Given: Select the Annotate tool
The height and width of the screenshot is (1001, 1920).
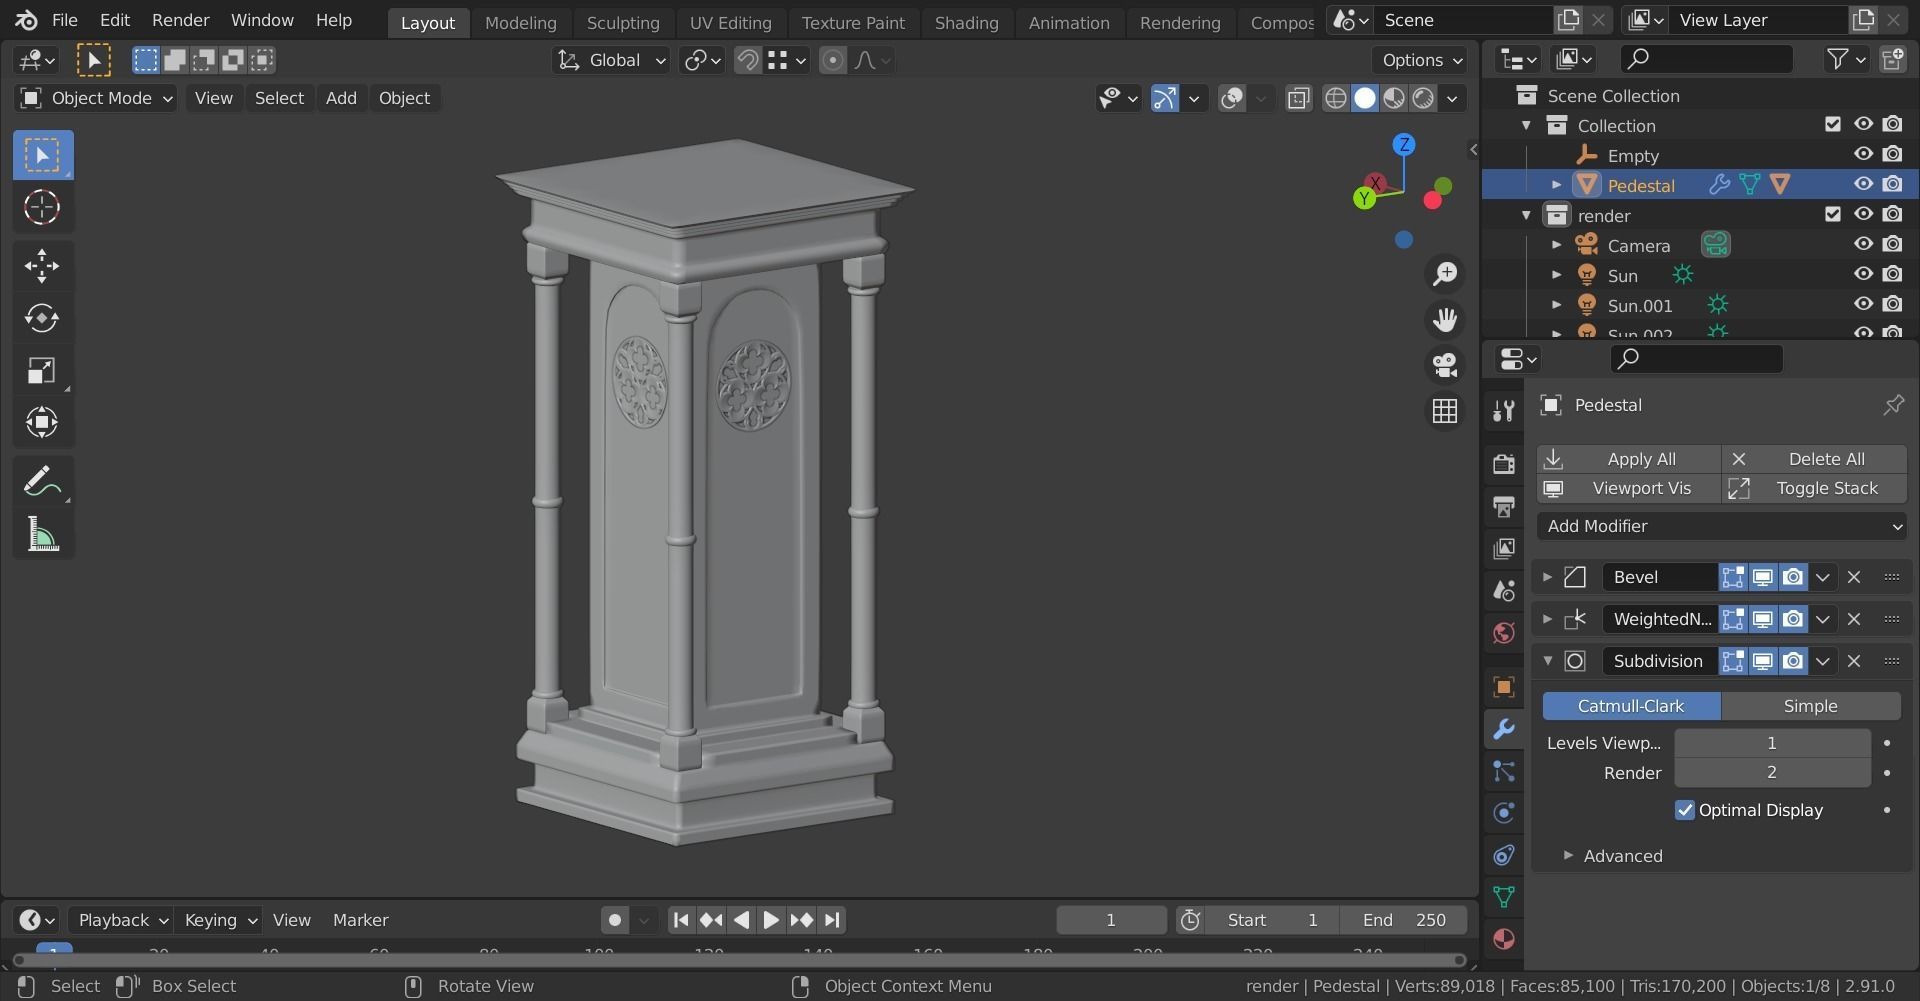Looking at the screenshot, I should (42, 482).
